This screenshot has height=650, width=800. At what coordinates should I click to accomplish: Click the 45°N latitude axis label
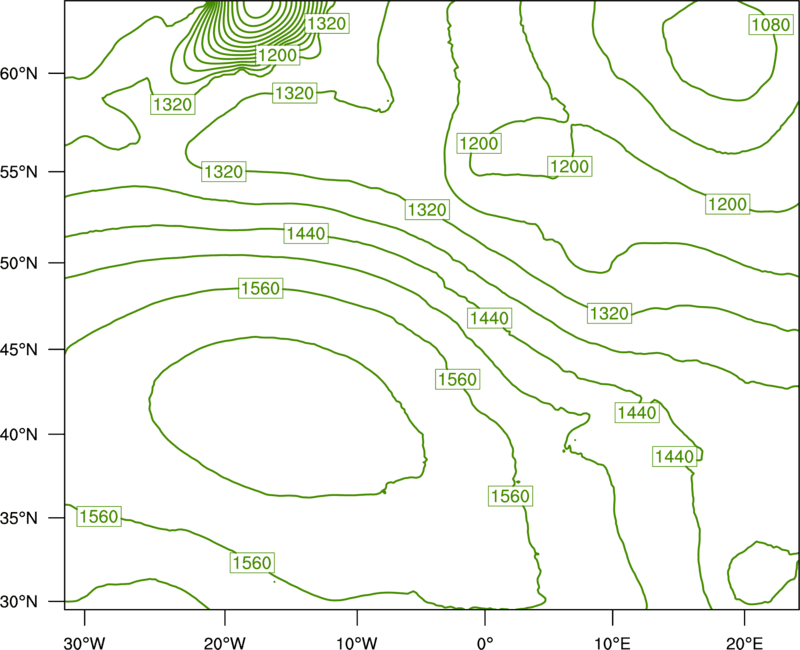[x=19, y=349]
